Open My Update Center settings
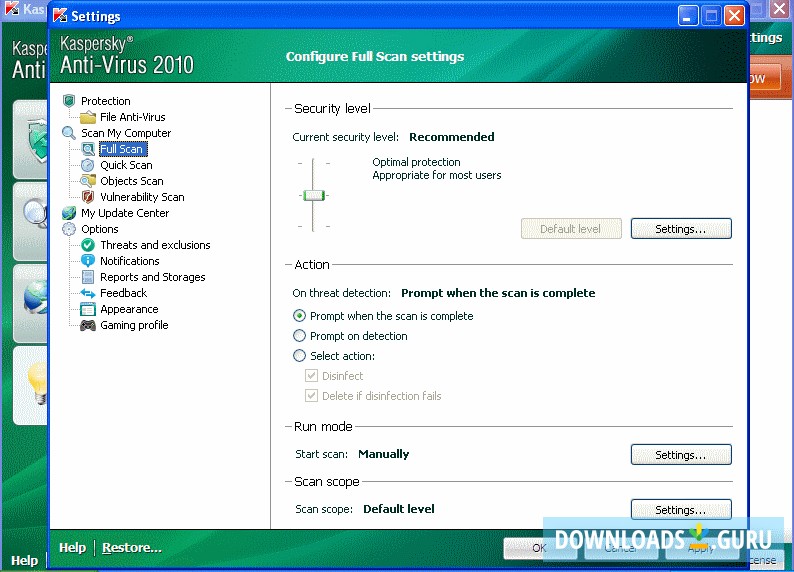Image resolution: width=794 pixels, height=572 pixels. pyautogui.click(x=125, y=213)
